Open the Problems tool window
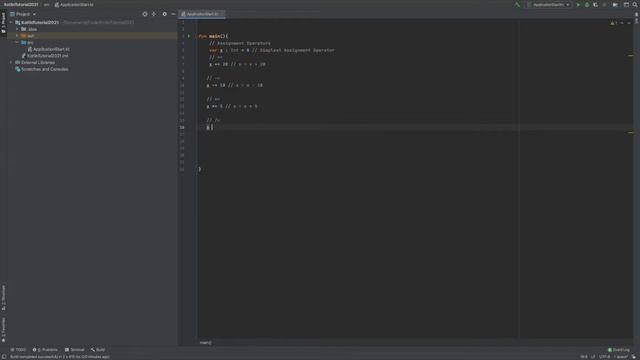640x360 pixels. [x=45, y=350]
